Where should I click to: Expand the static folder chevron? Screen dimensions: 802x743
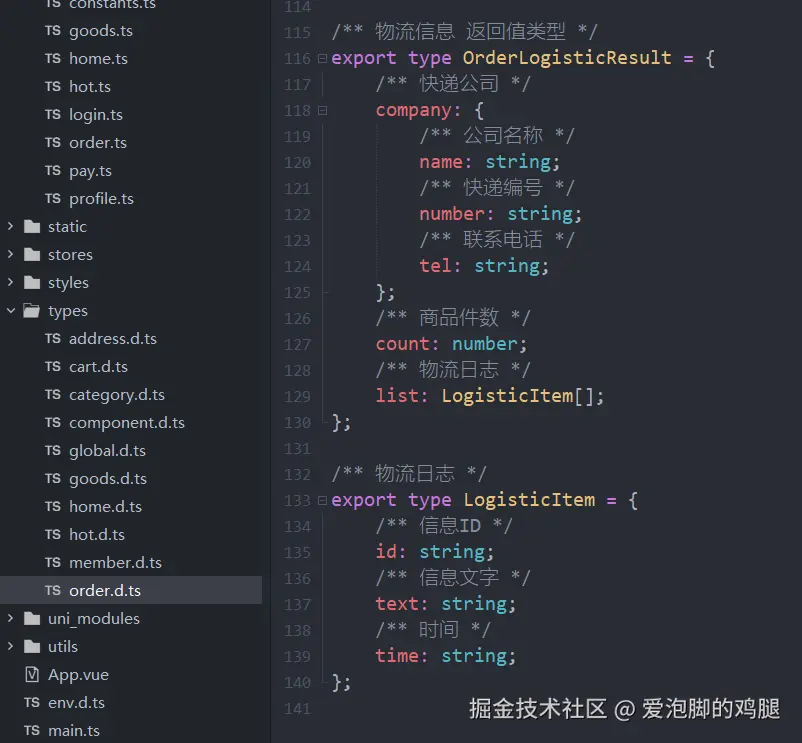coord(11,226)
